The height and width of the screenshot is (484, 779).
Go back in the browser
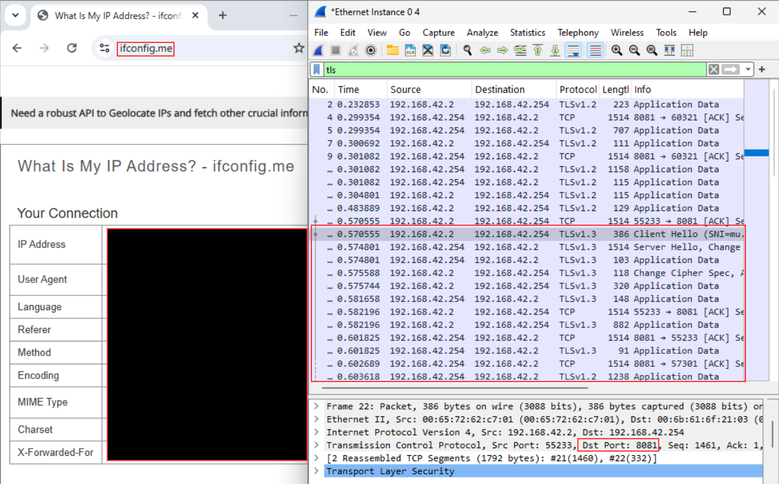[x=17, y=48]
